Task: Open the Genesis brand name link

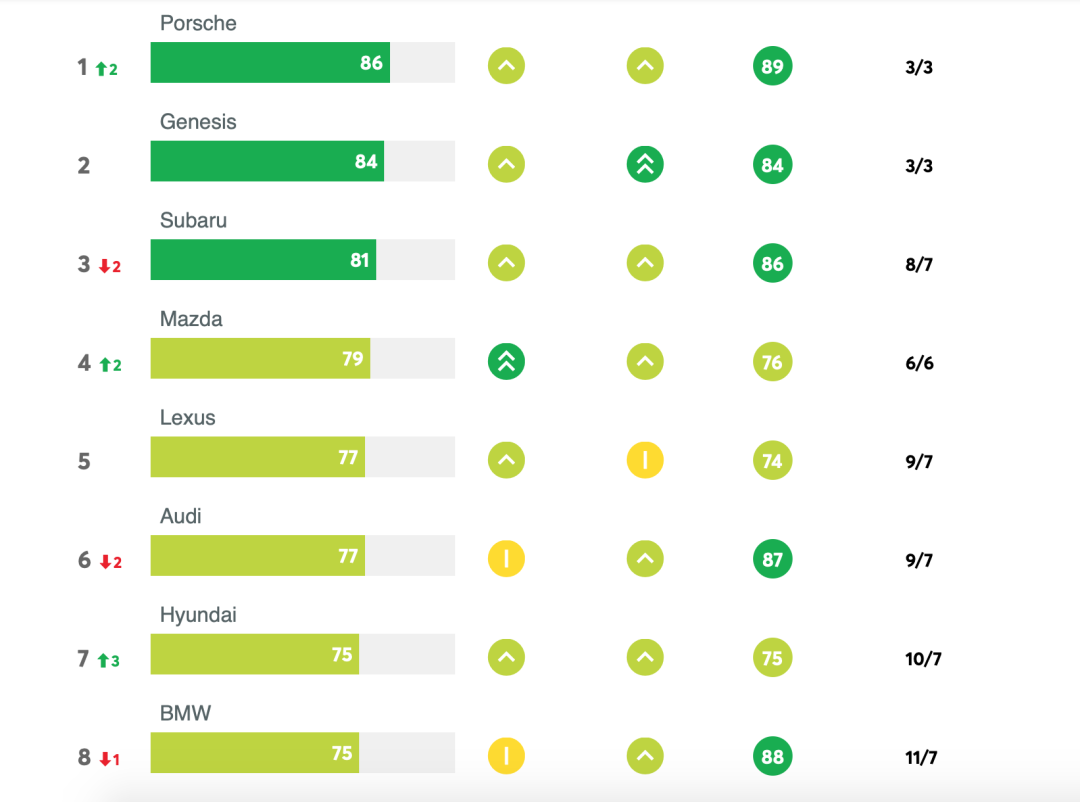Action: (x=198, y=122)
